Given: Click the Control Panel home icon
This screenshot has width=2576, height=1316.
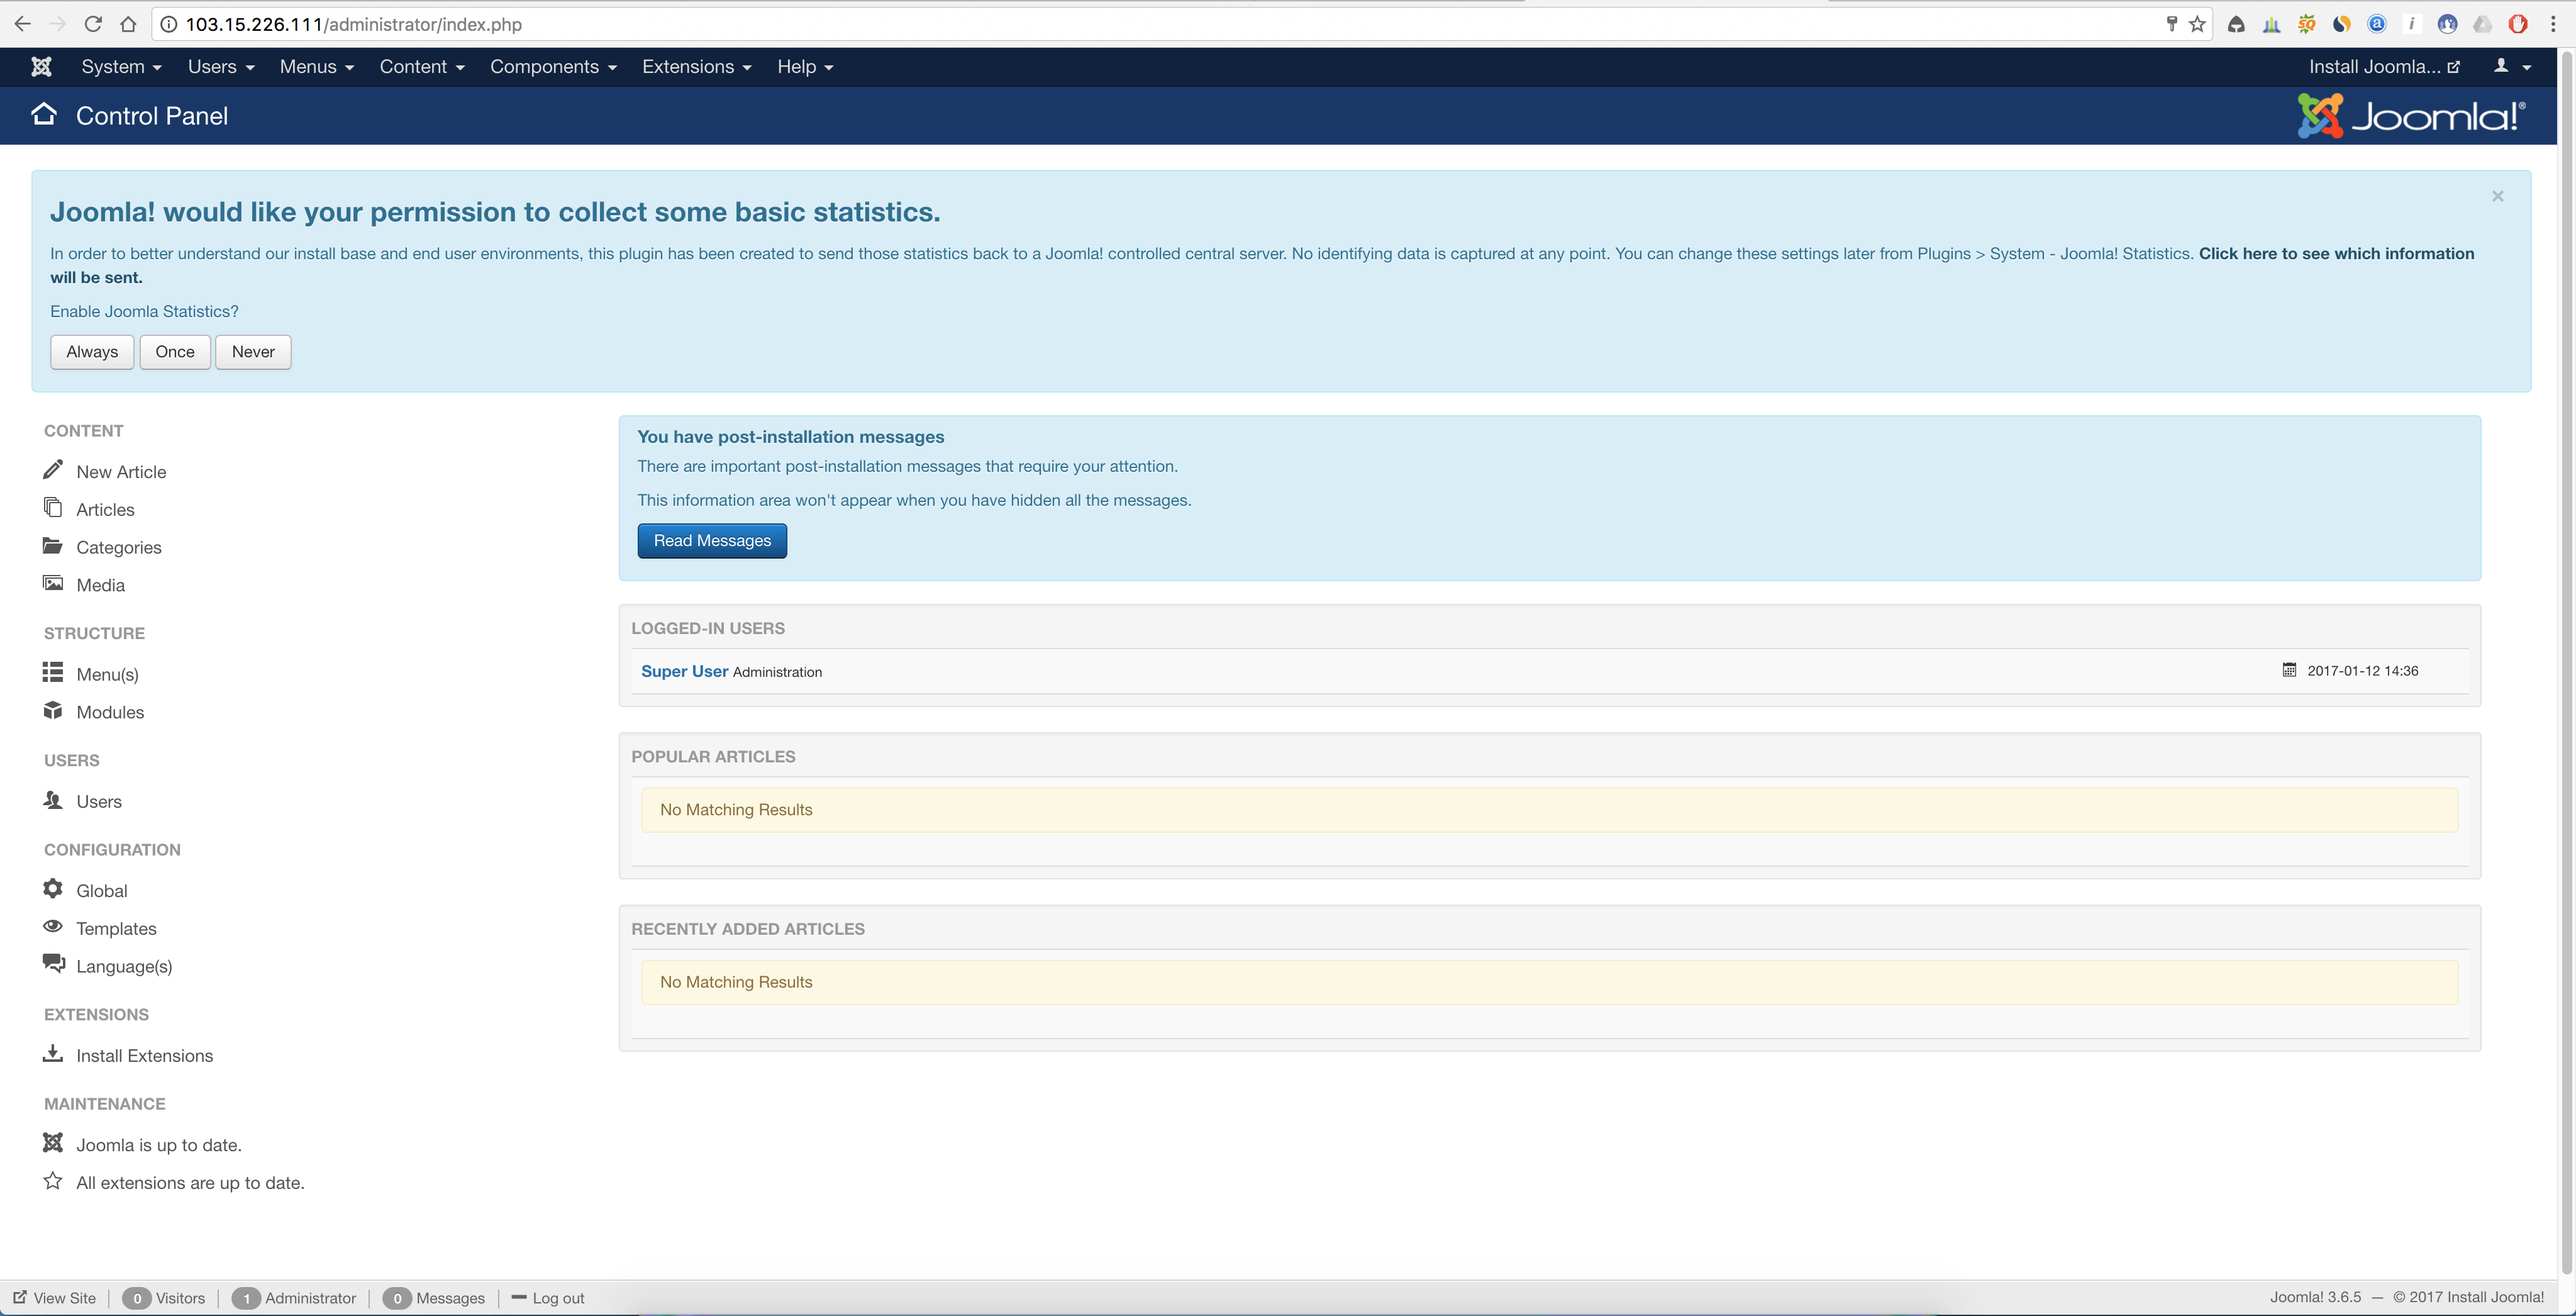Looking at the screenshot, I should (x=44, y=114).
